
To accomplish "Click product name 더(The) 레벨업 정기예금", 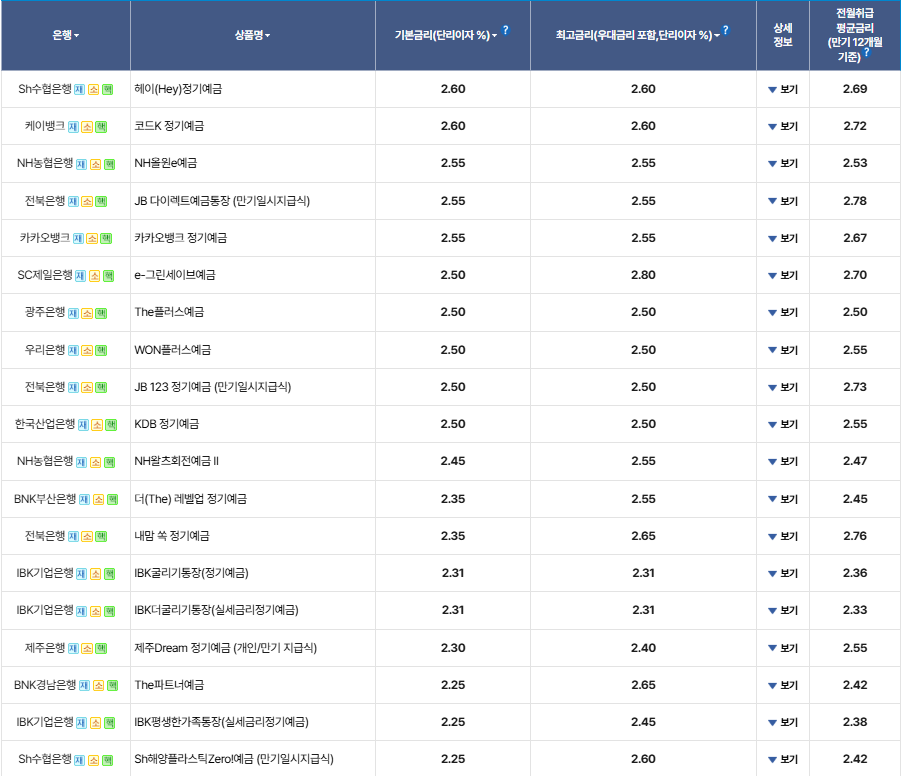I will tap(190, 499).
